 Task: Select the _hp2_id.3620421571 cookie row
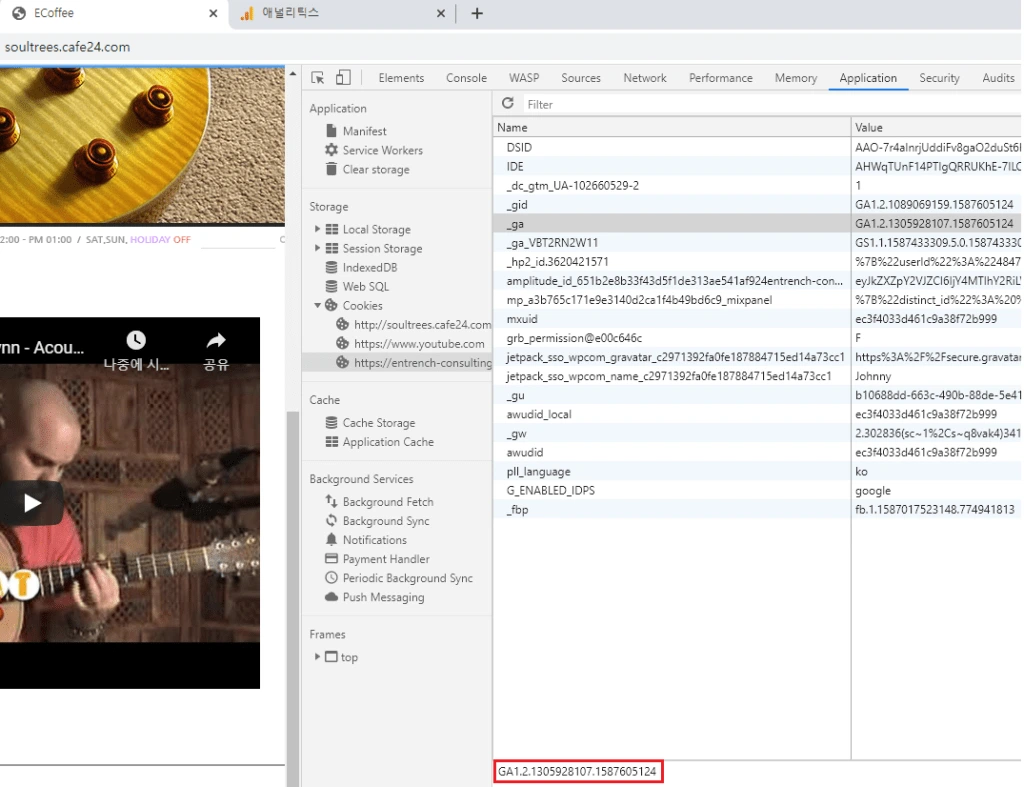click(x=758, y=262)
